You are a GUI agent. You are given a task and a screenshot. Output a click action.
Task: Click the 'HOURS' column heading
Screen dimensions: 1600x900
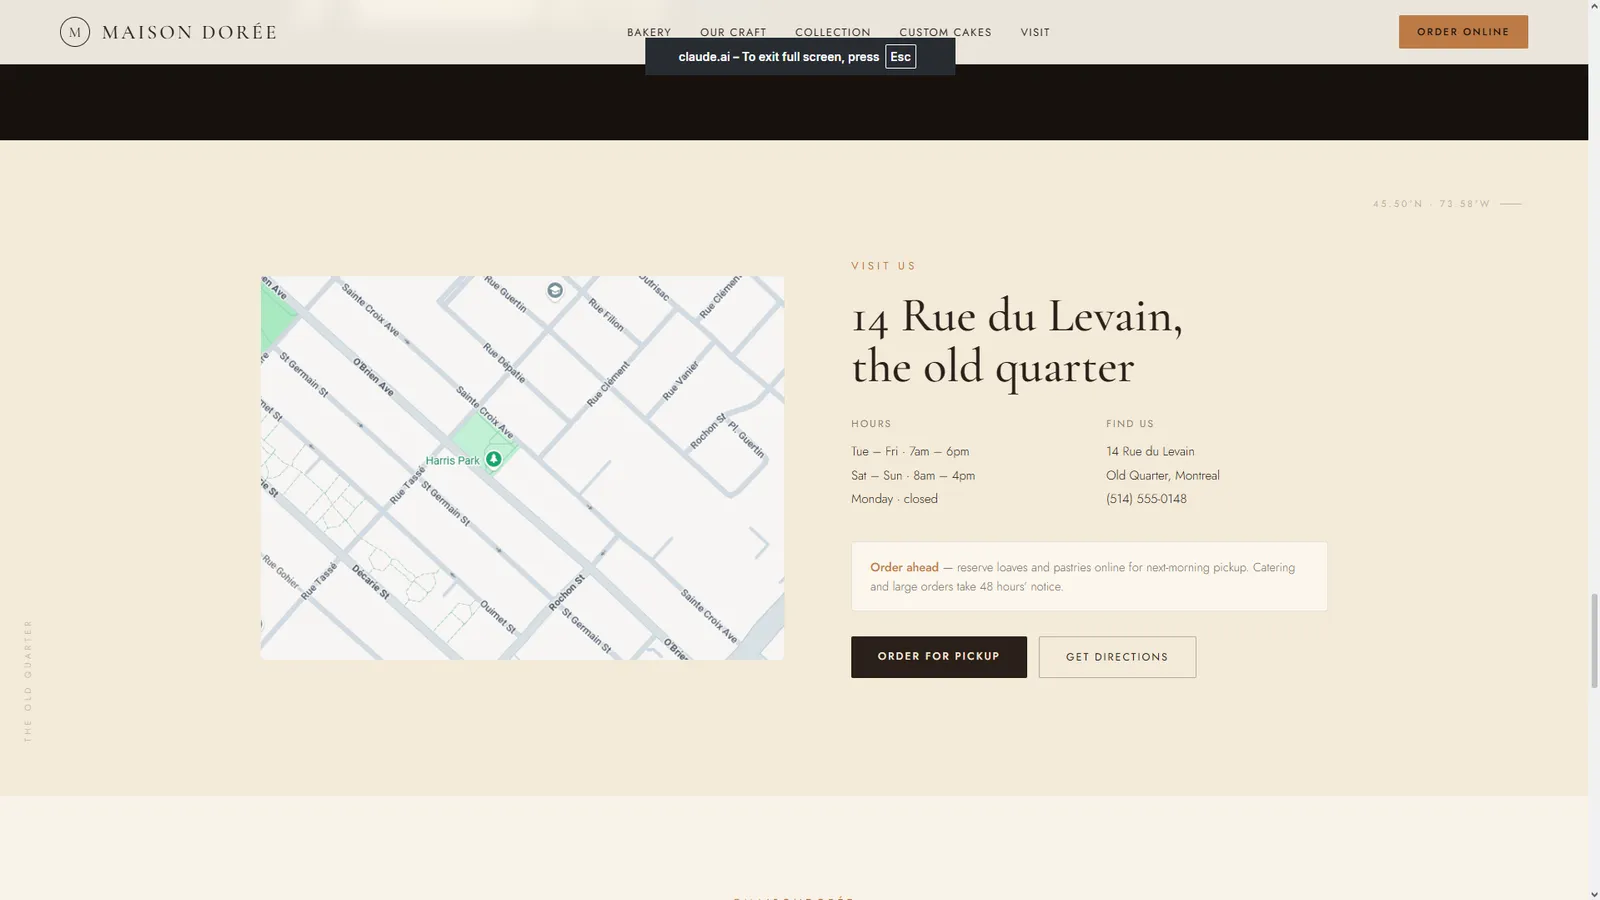[871, 424]
